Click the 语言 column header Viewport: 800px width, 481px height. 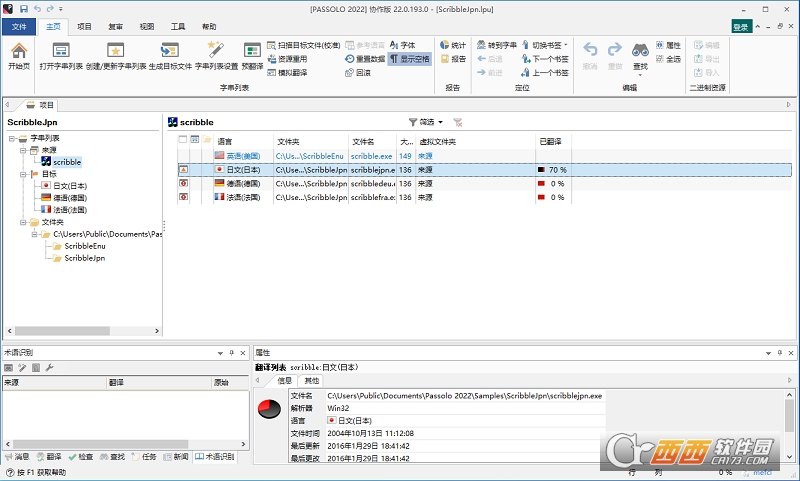pos(243,141)
